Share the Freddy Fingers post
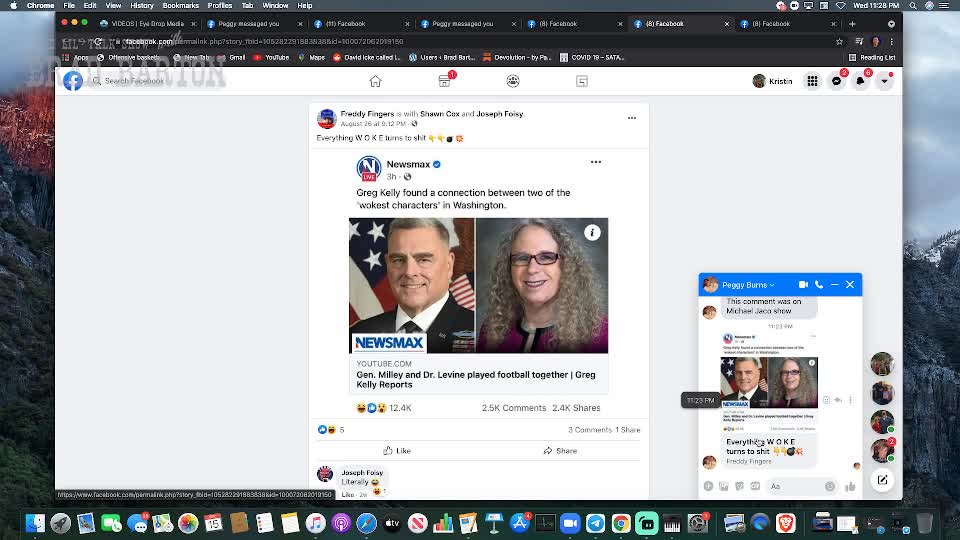This screenshot has height=540, width=960. click(560, 451)
